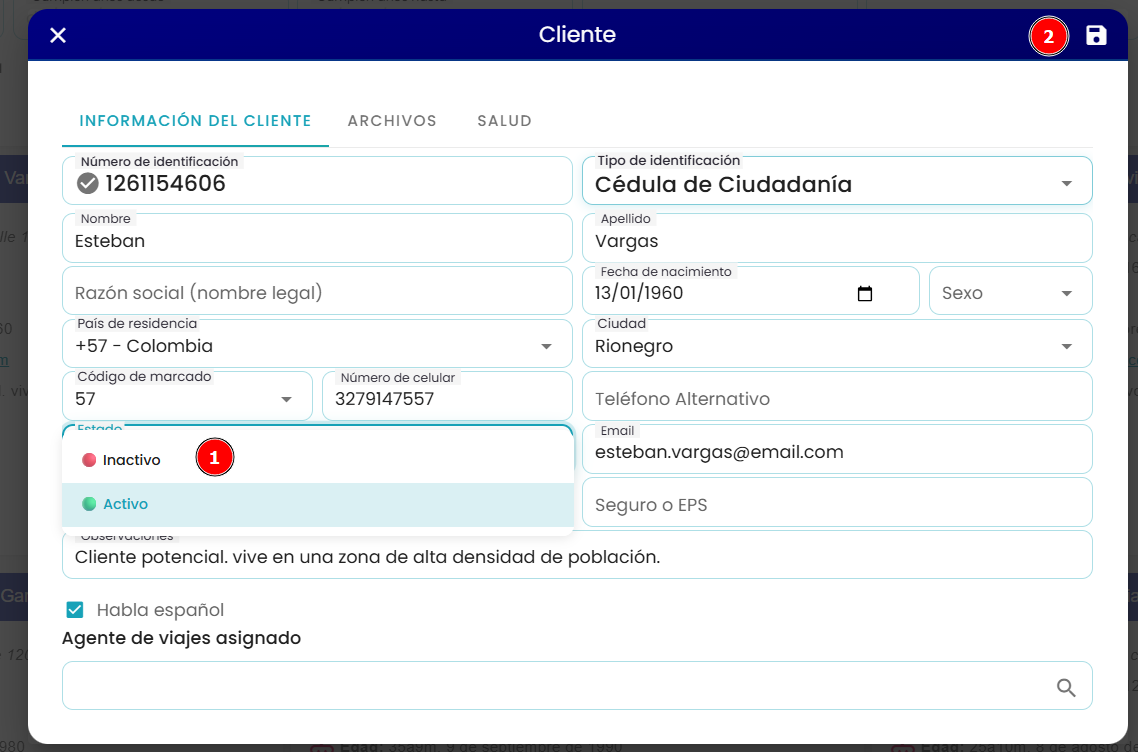Click the red Inactivo status dot
The image size is (1138, 752).
89,460
